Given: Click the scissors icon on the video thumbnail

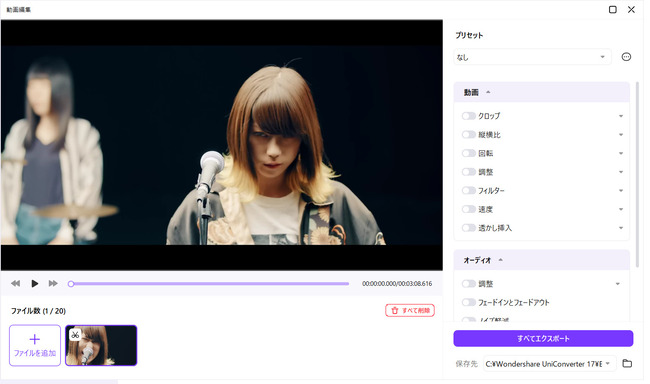Looking at the screenshot, I should point(75,334).
